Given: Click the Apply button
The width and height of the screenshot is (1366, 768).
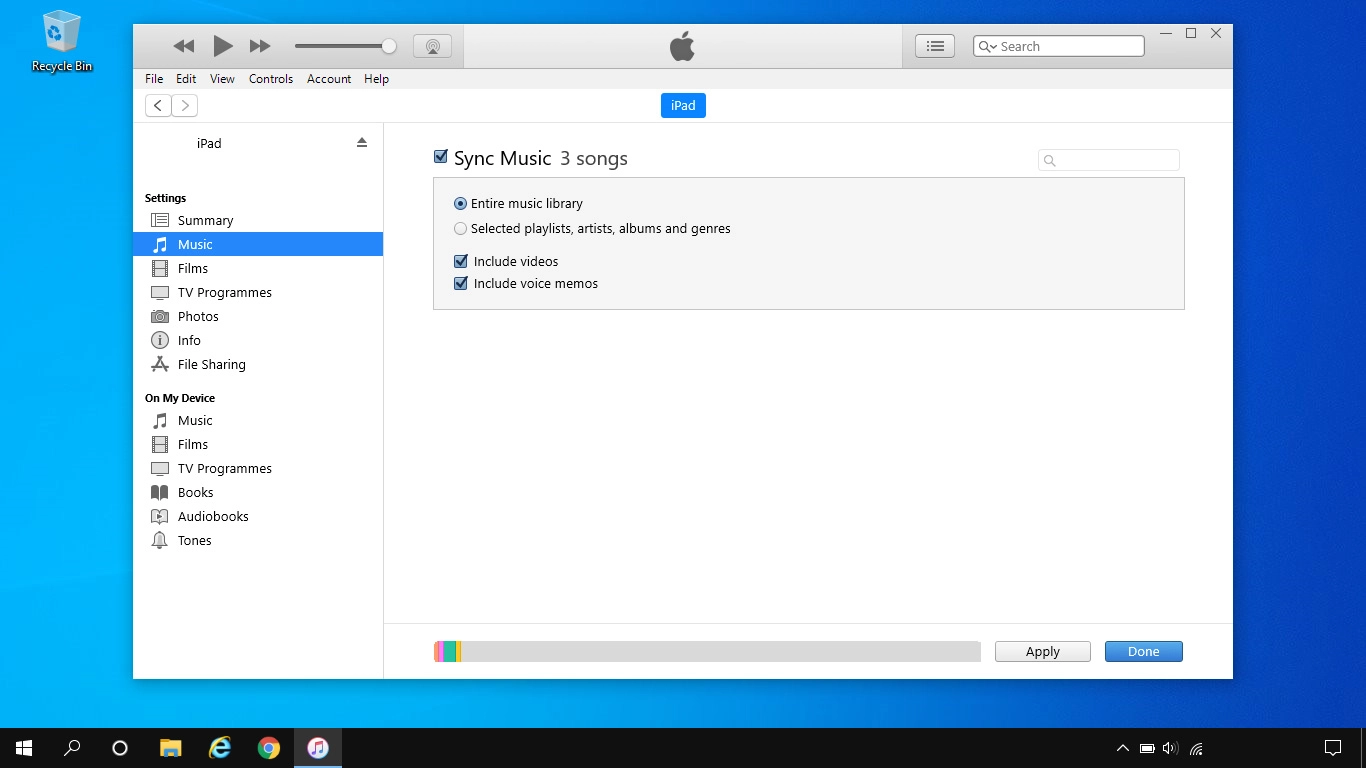Looking at the screenshot, I should pos(1042,651).
